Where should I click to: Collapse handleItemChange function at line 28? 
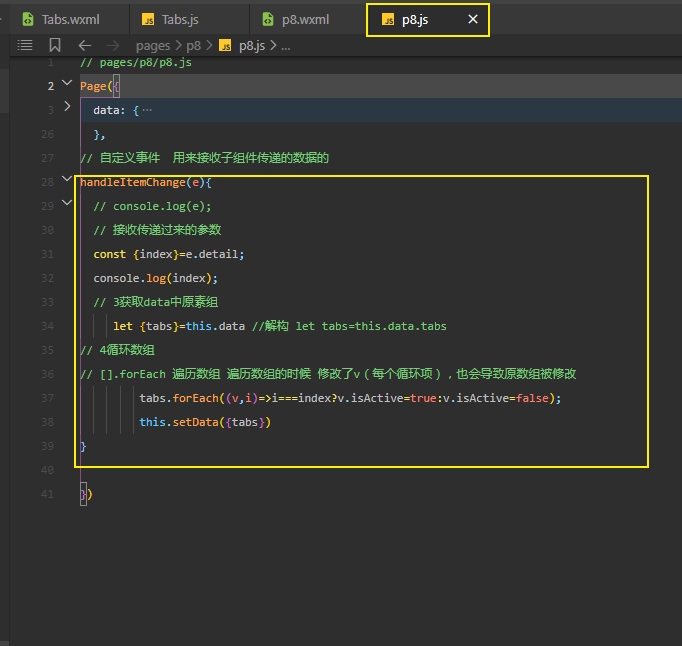click(67, 178)
